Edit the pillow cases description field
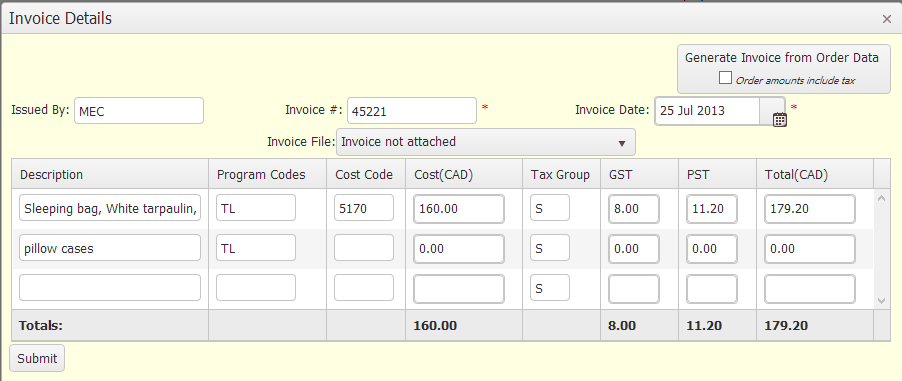 pyautogui.click(x=110, y=248)
